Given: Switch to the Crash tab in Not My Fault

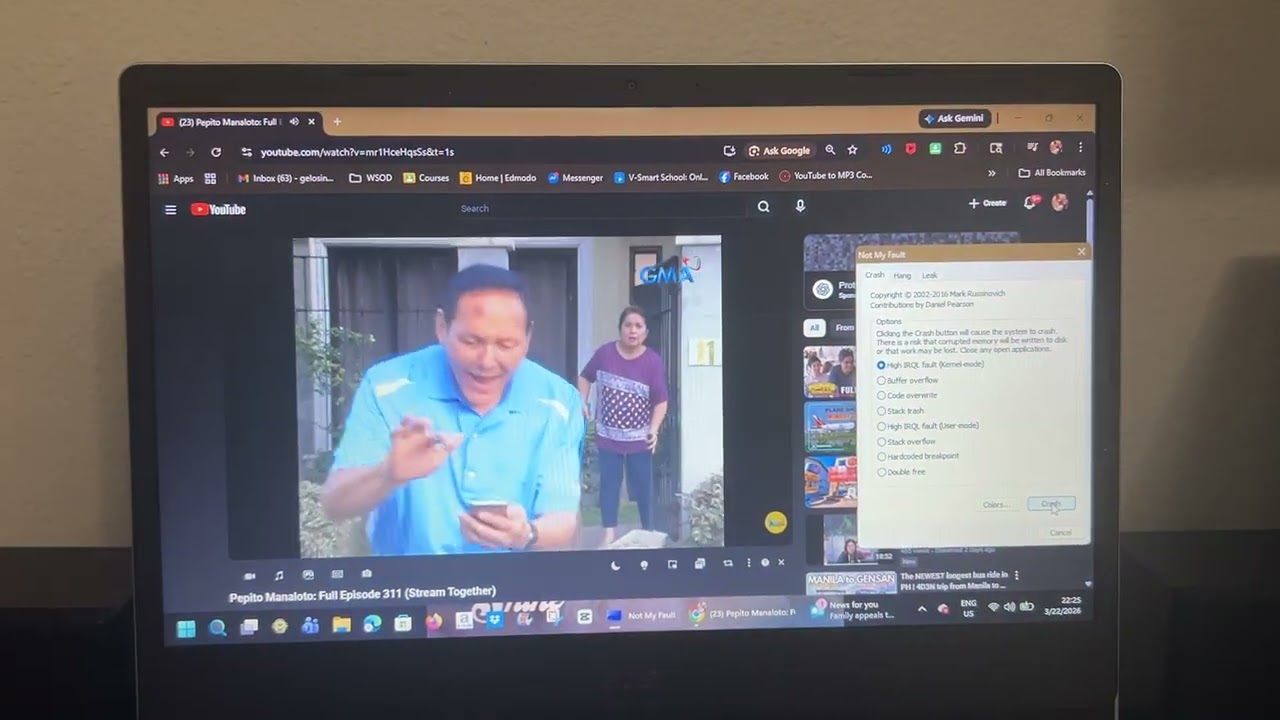Looking at the screenshot, I should 875,275.
